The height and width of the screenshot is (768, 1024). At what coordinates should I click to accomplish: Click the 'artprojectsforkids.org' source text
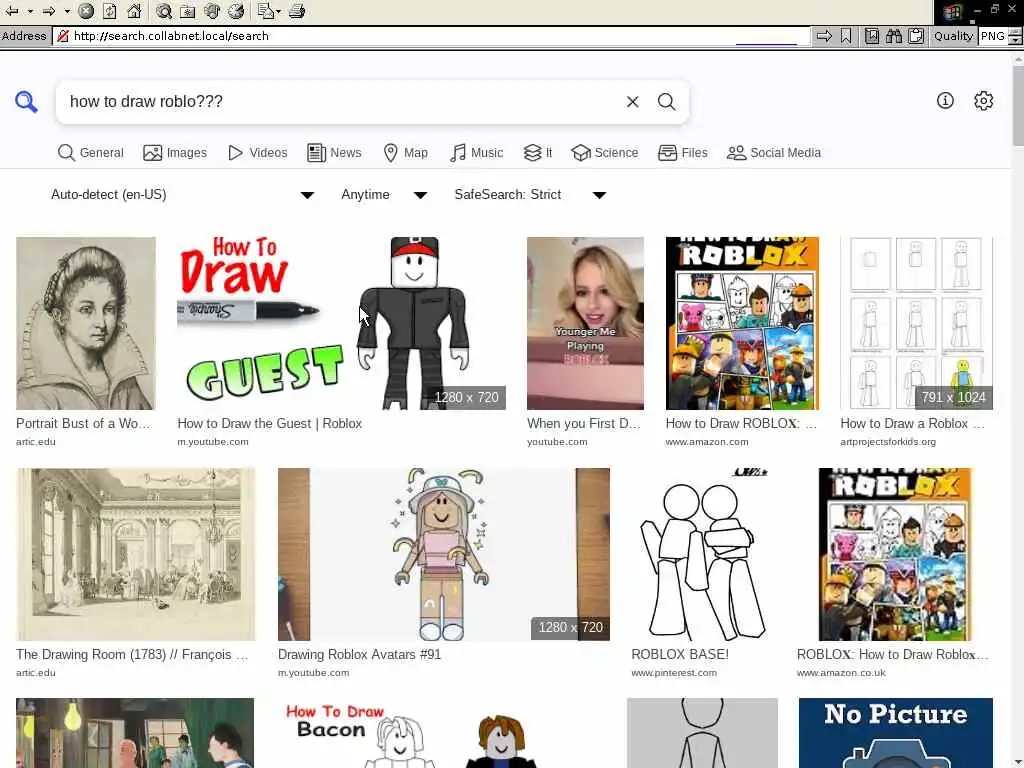(x=888, y=441)
